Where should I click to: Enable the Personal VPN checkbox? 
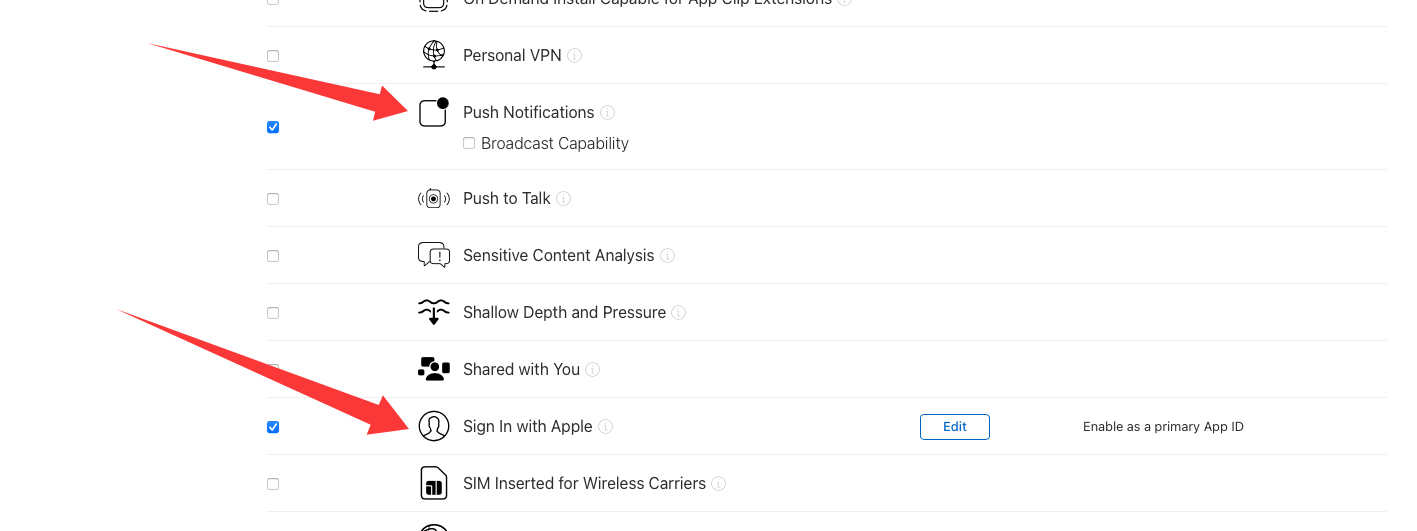click(x=273, y=56)
